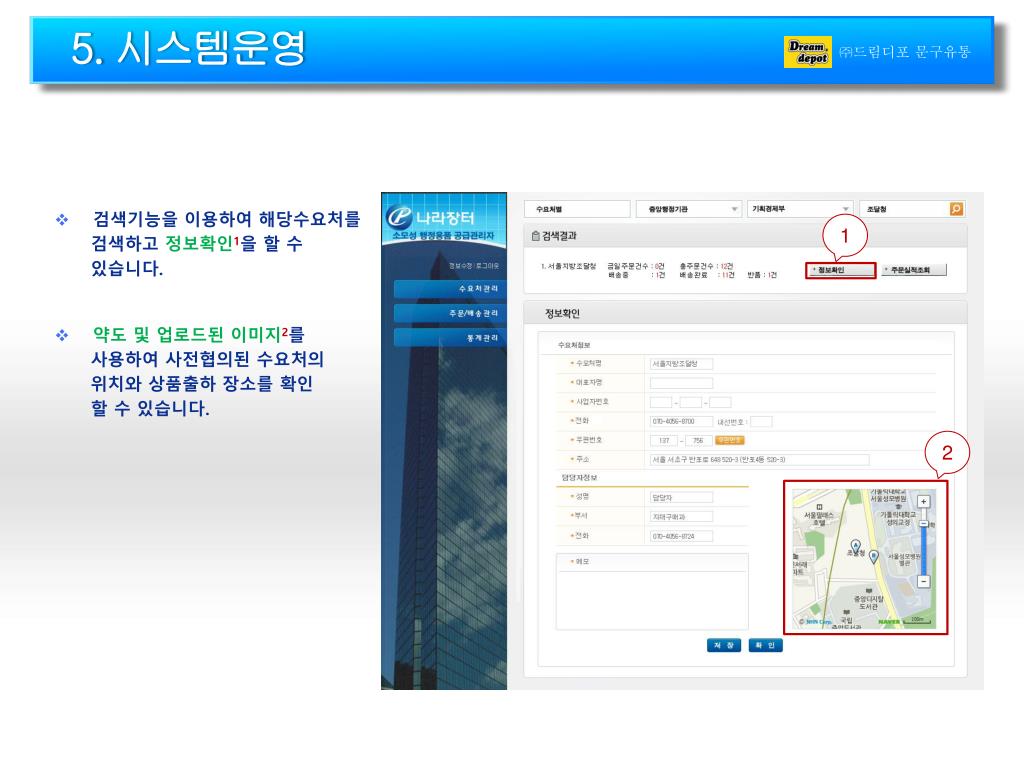Click the 조달청 search input field
This screenshot has height=768, width=1024.
(904, 209)
